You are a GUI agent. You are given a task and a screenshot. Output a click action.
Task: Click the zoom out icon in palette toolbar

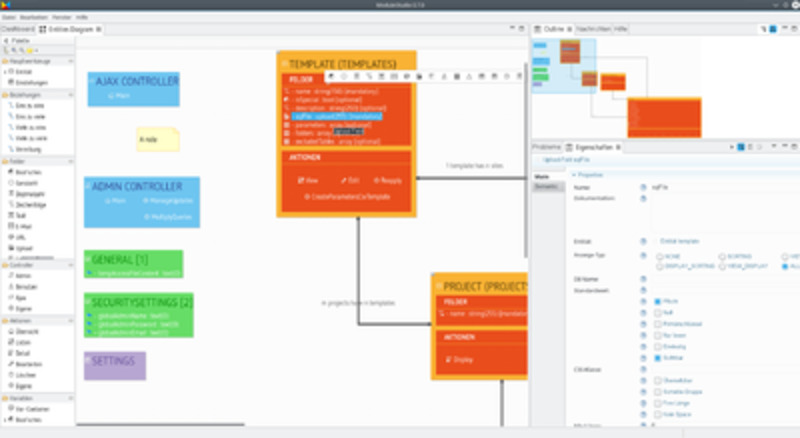(x=21, y=50)
